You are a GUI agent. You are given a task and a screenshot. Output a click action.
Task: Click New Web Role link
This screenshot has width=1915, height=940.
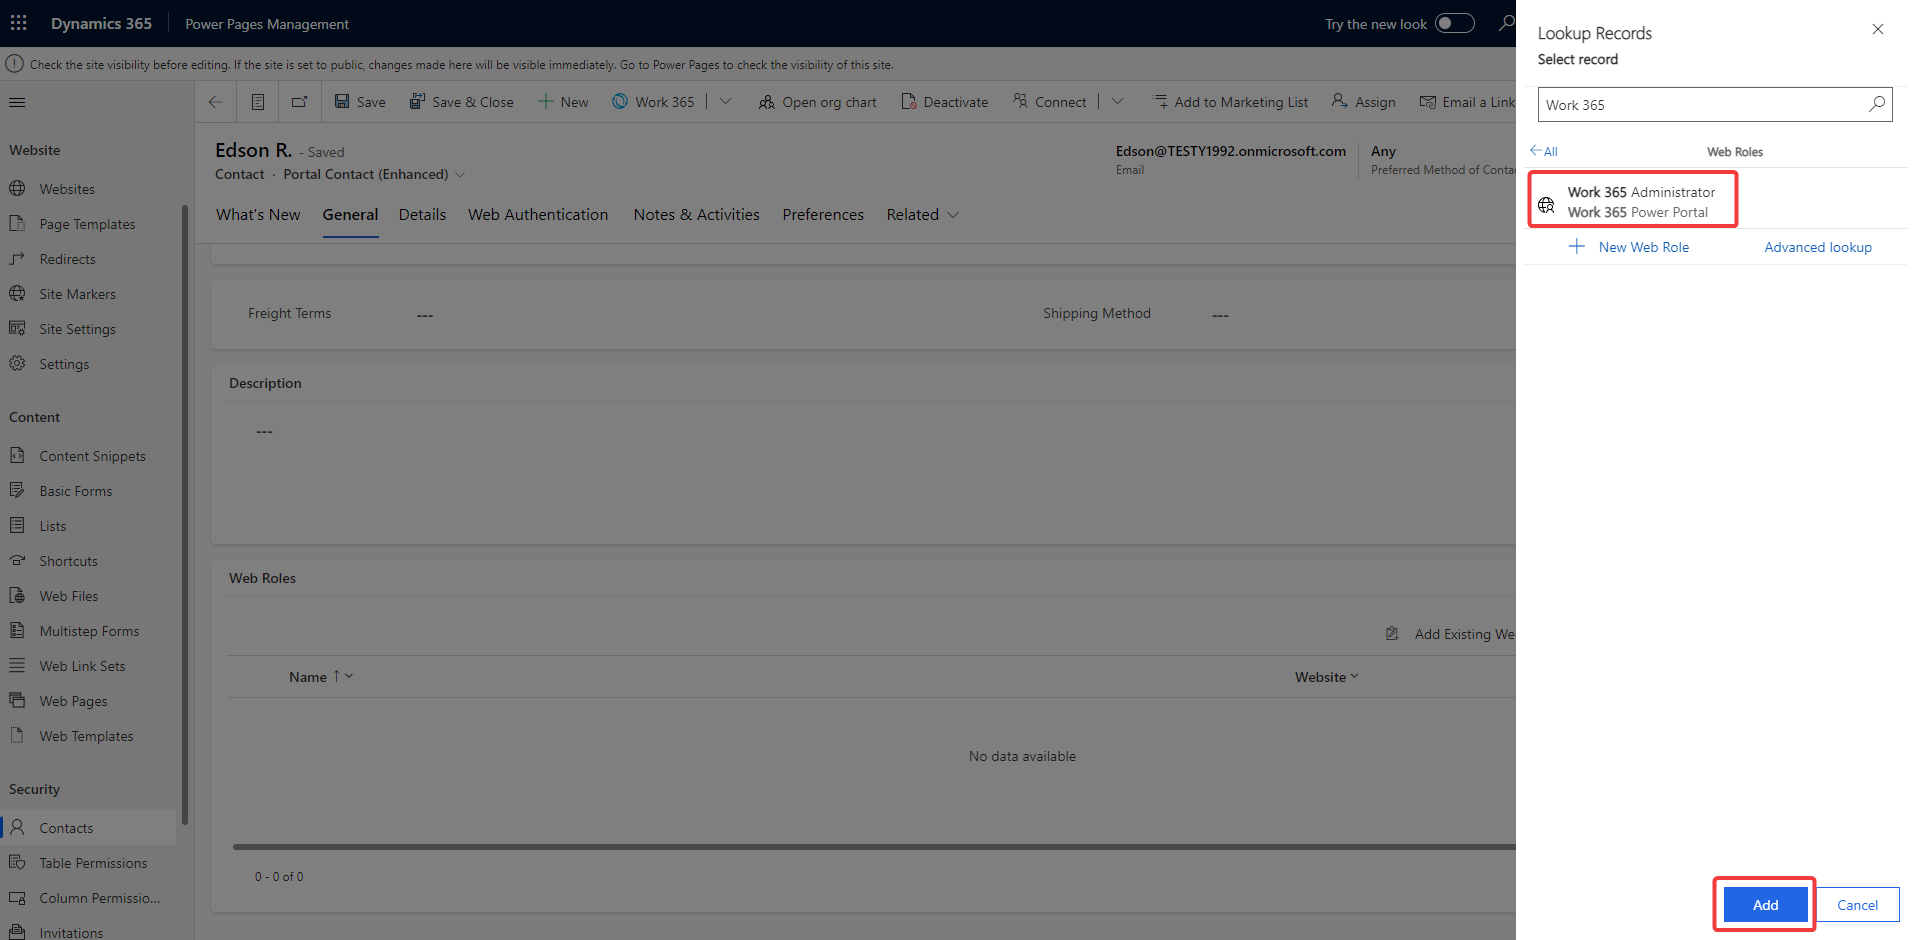pos(1629,247)
